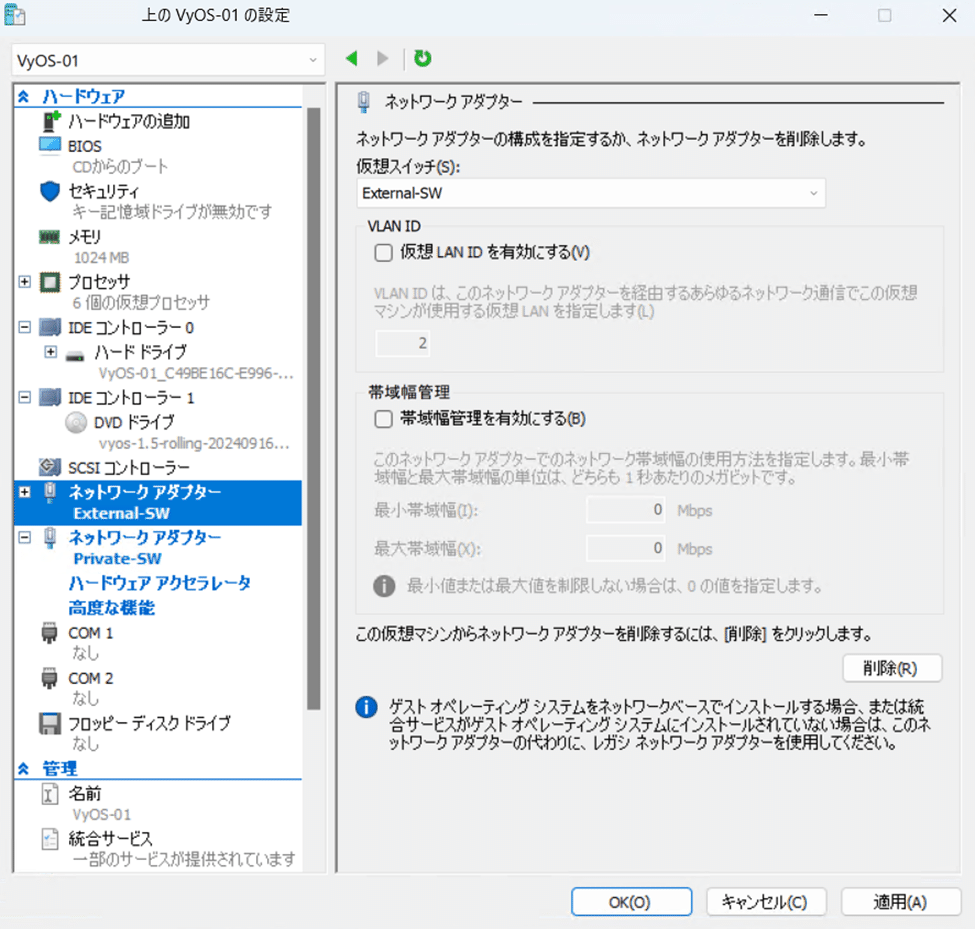This screenshot has width=975, height=929.
Task: Select the 1024 MB memory value
Action: point(101,257)
